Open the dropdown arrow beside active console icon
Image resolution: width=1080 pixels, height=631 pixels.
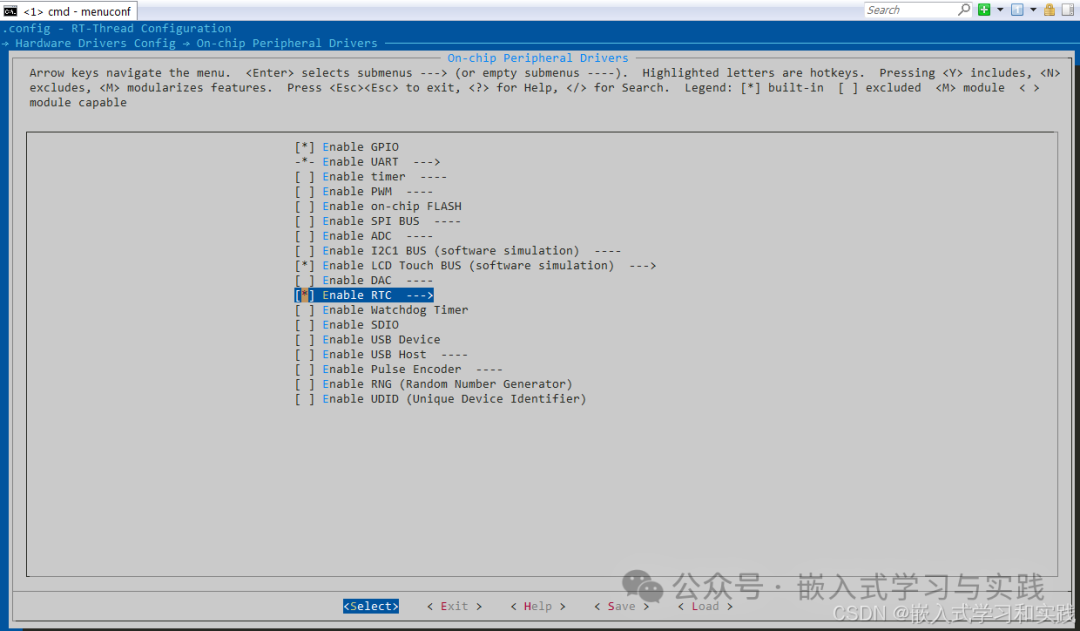(x=1033, y=10)
